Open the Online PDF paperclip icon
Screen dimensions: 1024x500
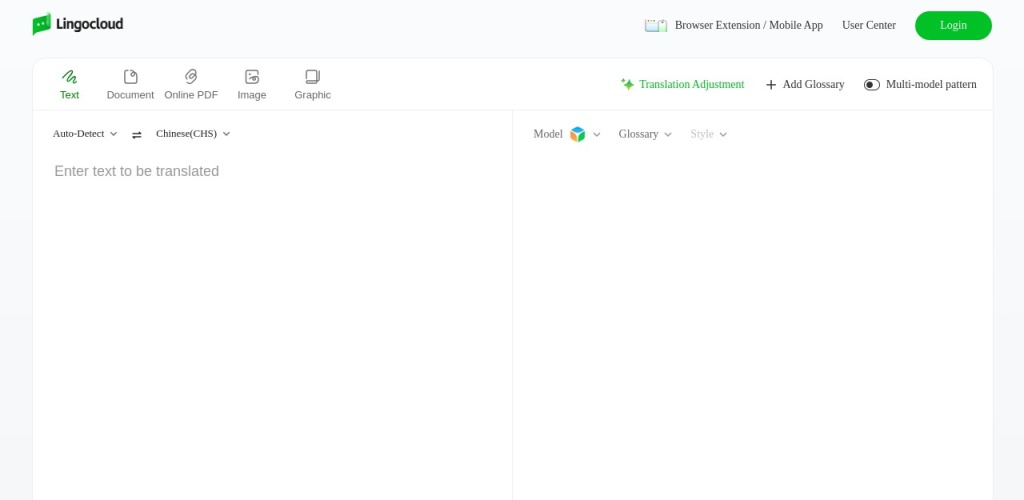click(x=191, y=77)
